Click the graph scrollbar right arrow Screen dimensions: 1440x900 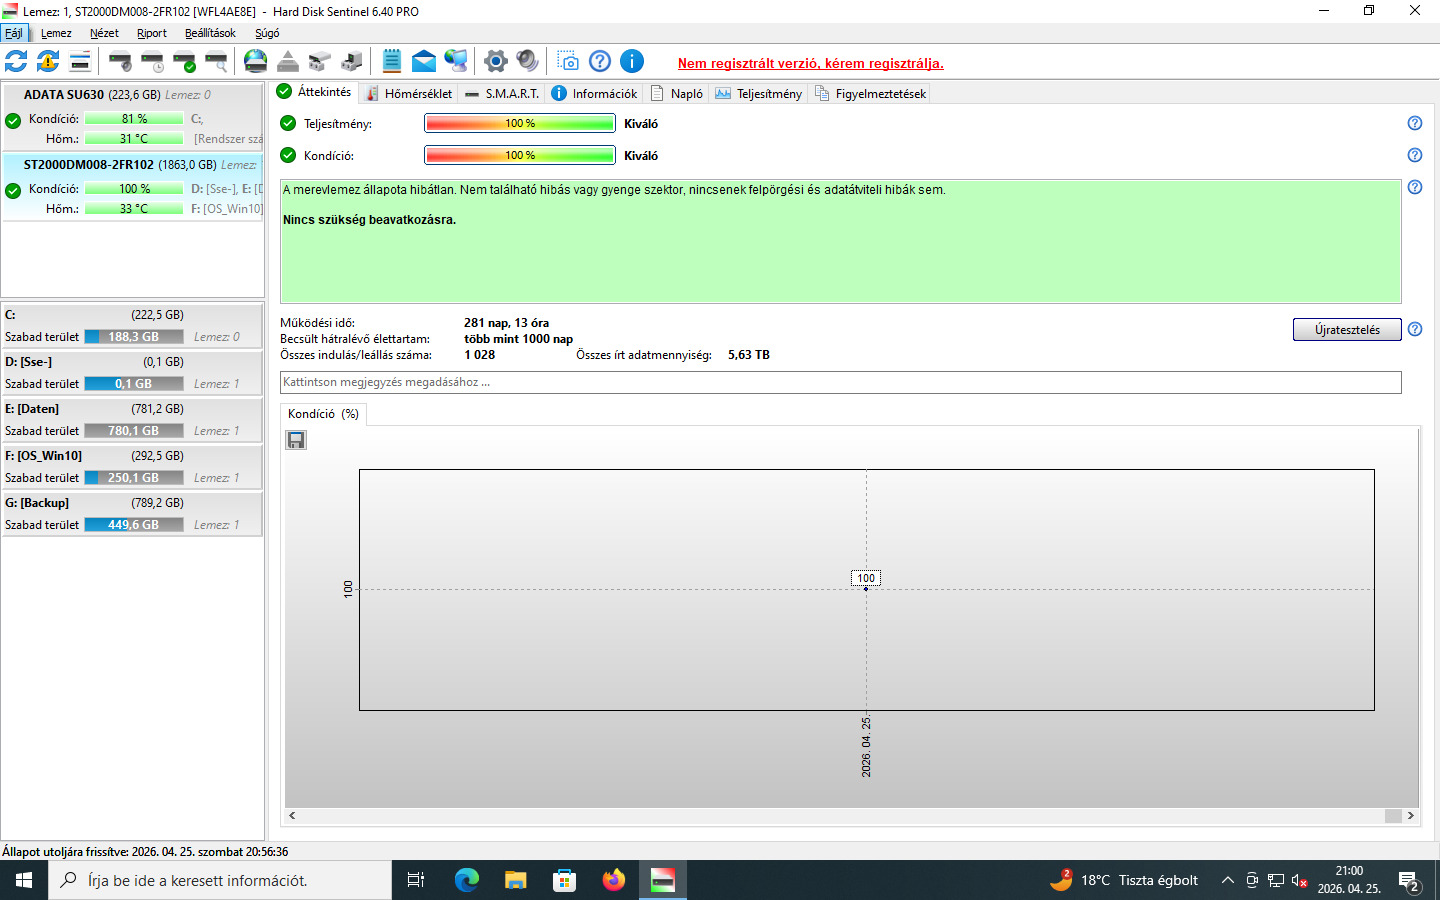pyautogui.click(x=1411, y=816)
